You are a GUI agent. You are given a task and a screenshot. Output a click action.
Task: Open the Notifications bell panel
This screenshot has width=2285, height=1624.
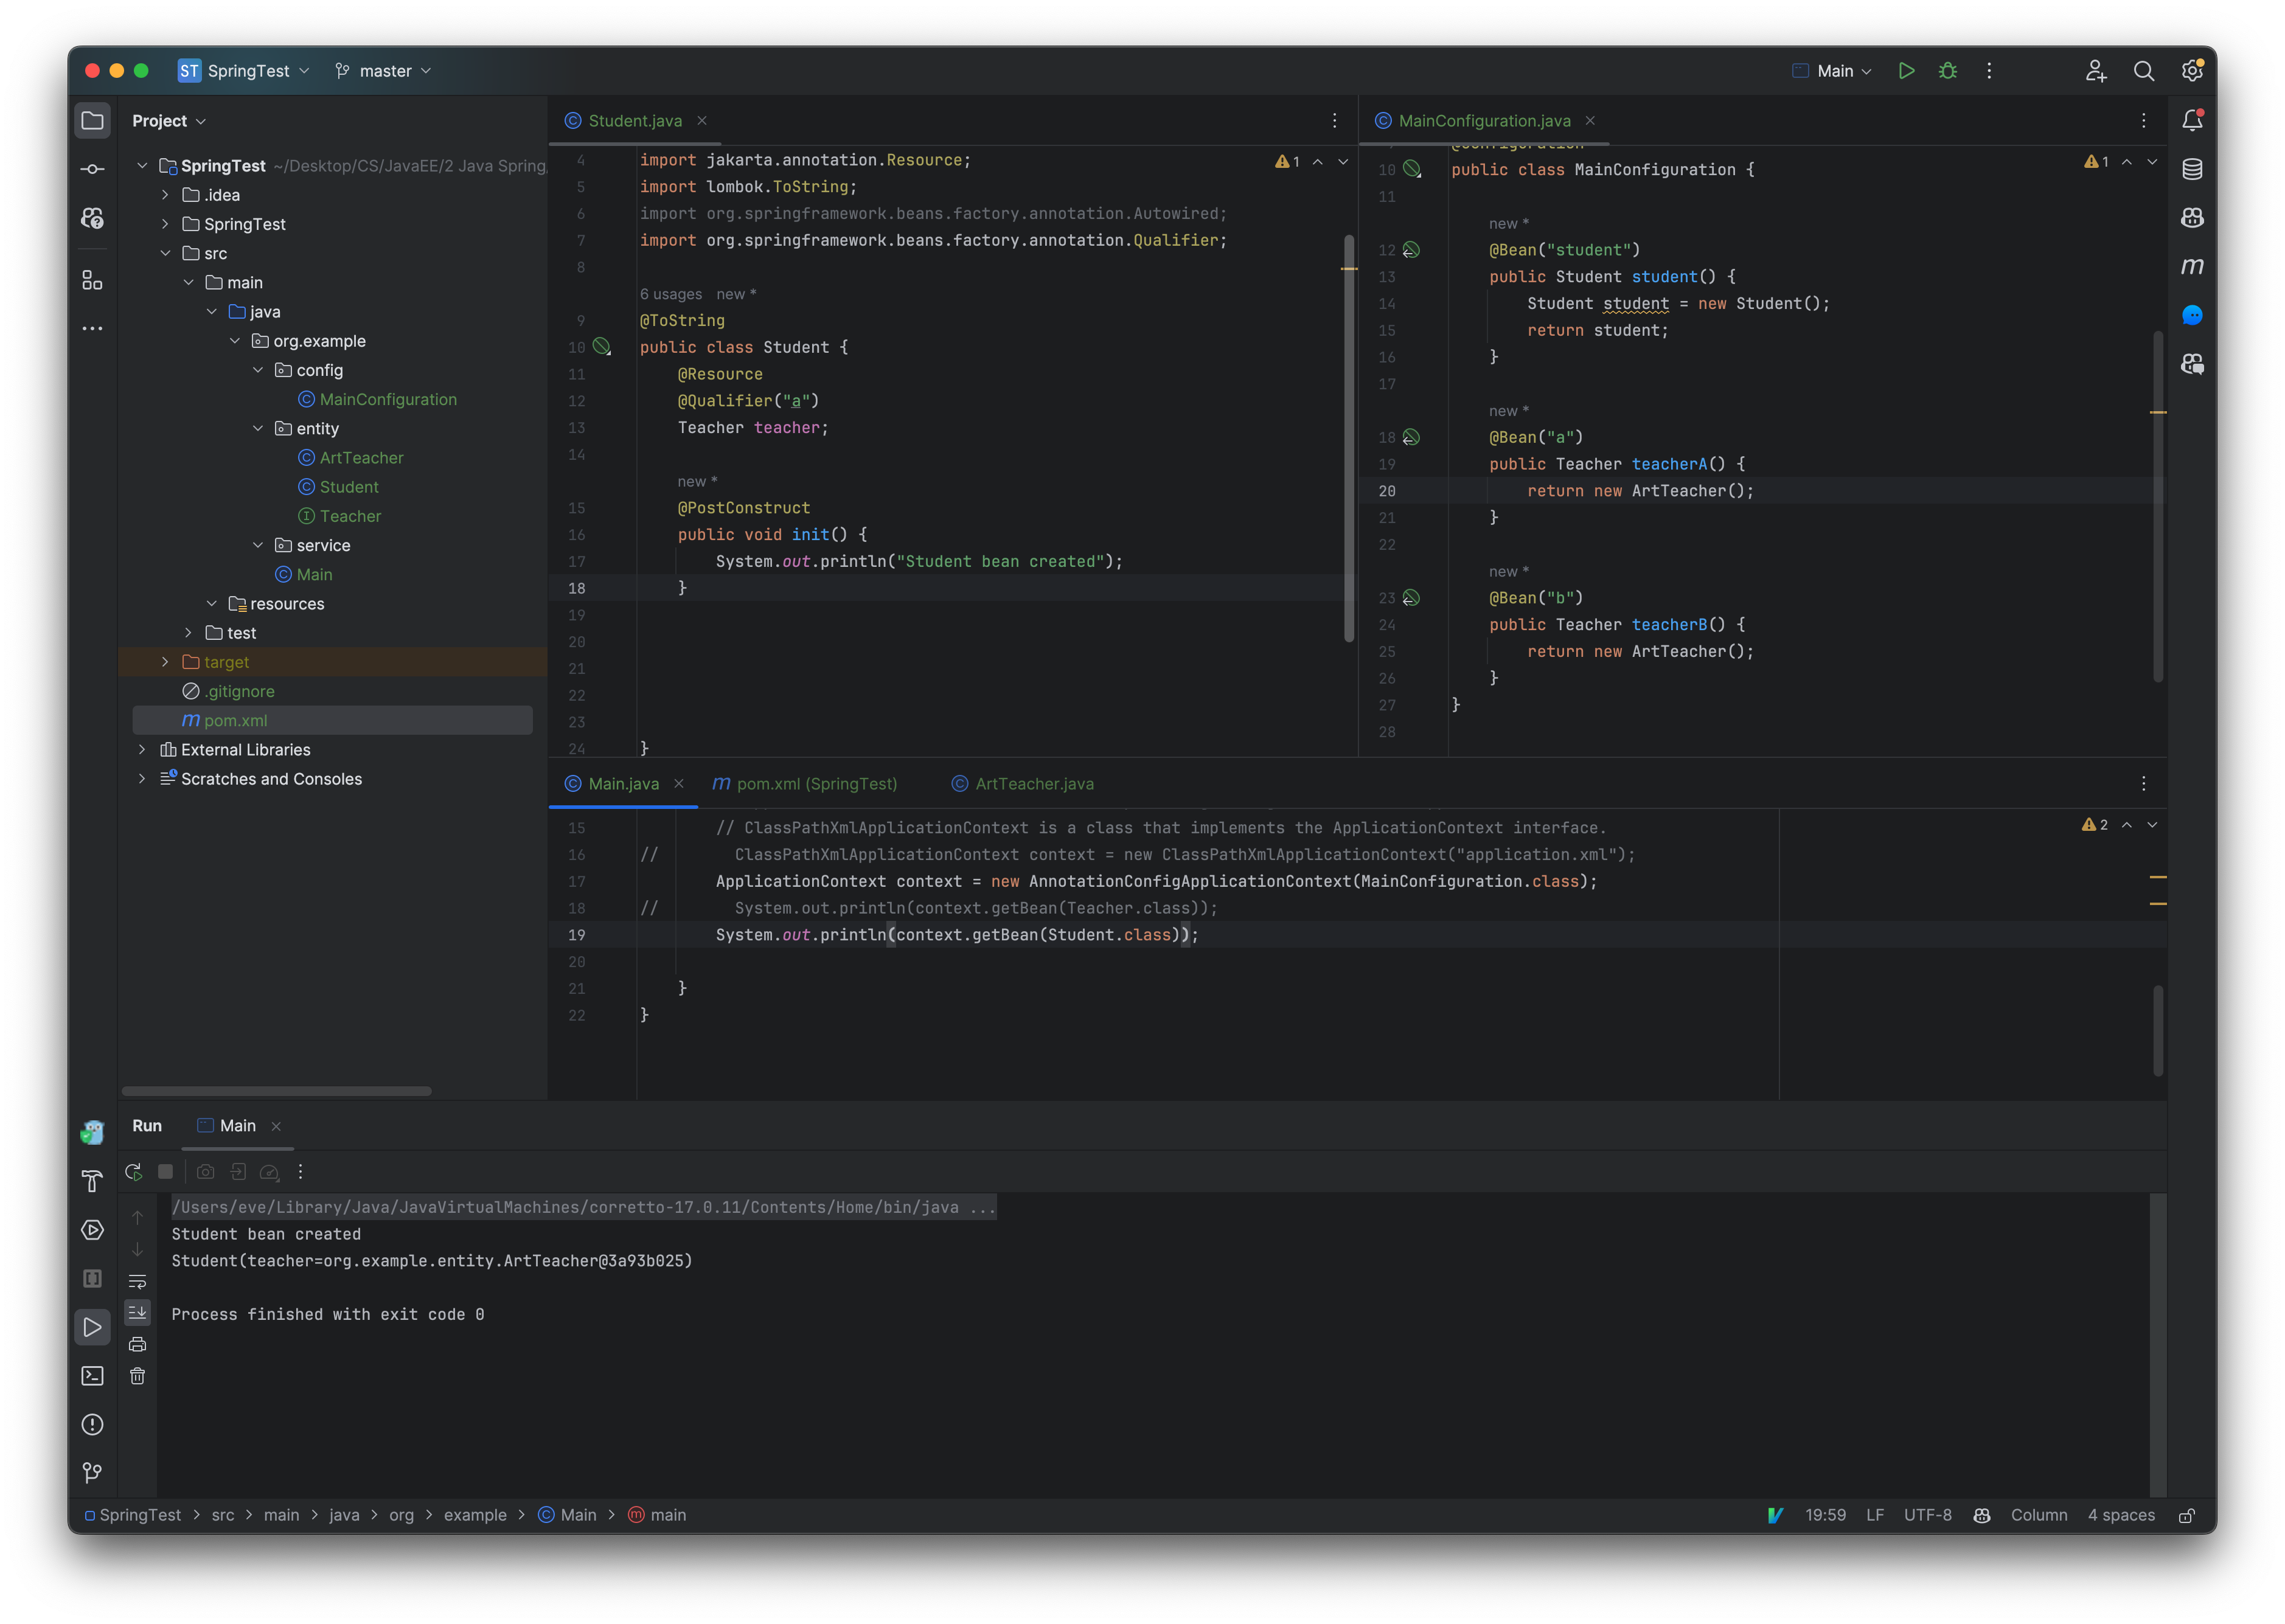tap(2192, 121)
